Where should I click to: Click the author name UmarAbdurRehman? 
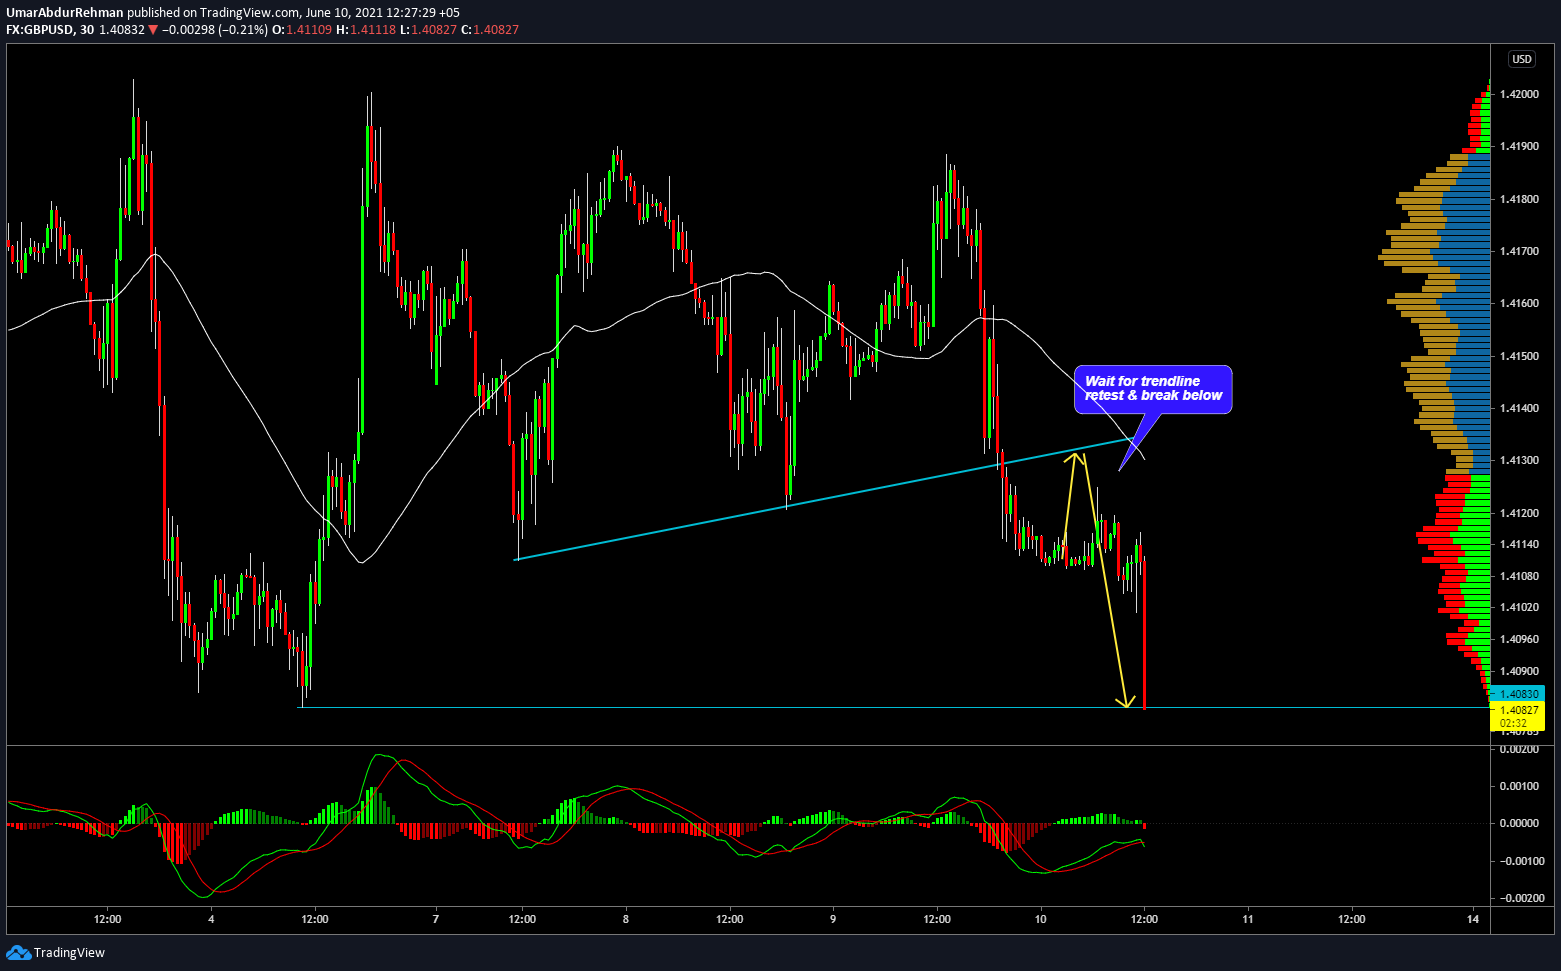point(65,12)
